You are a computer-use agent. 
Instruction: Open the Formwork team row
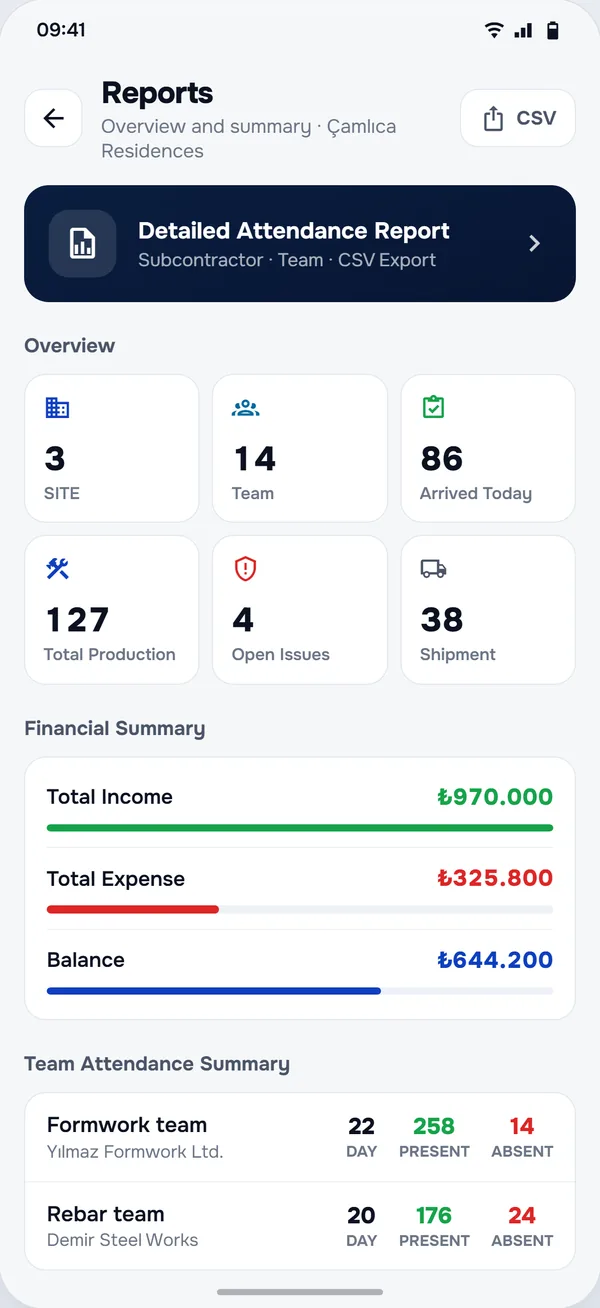(300, 1137)
